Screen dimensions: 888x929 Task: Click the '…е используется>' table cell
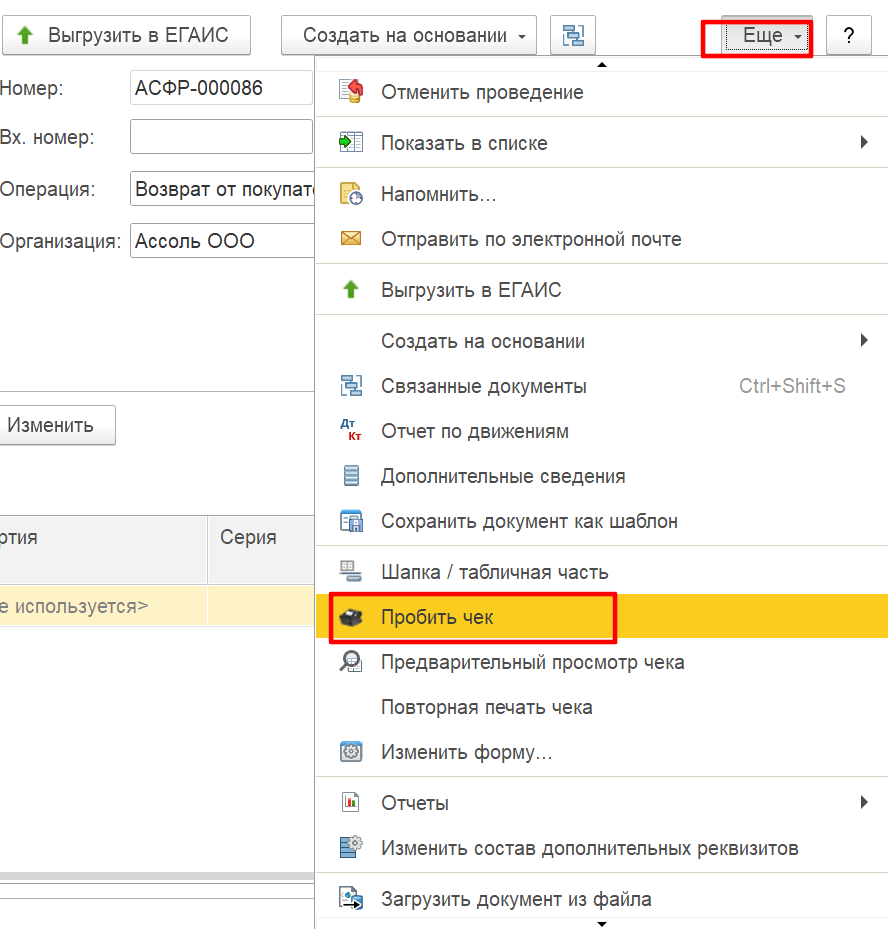point(104,606)
